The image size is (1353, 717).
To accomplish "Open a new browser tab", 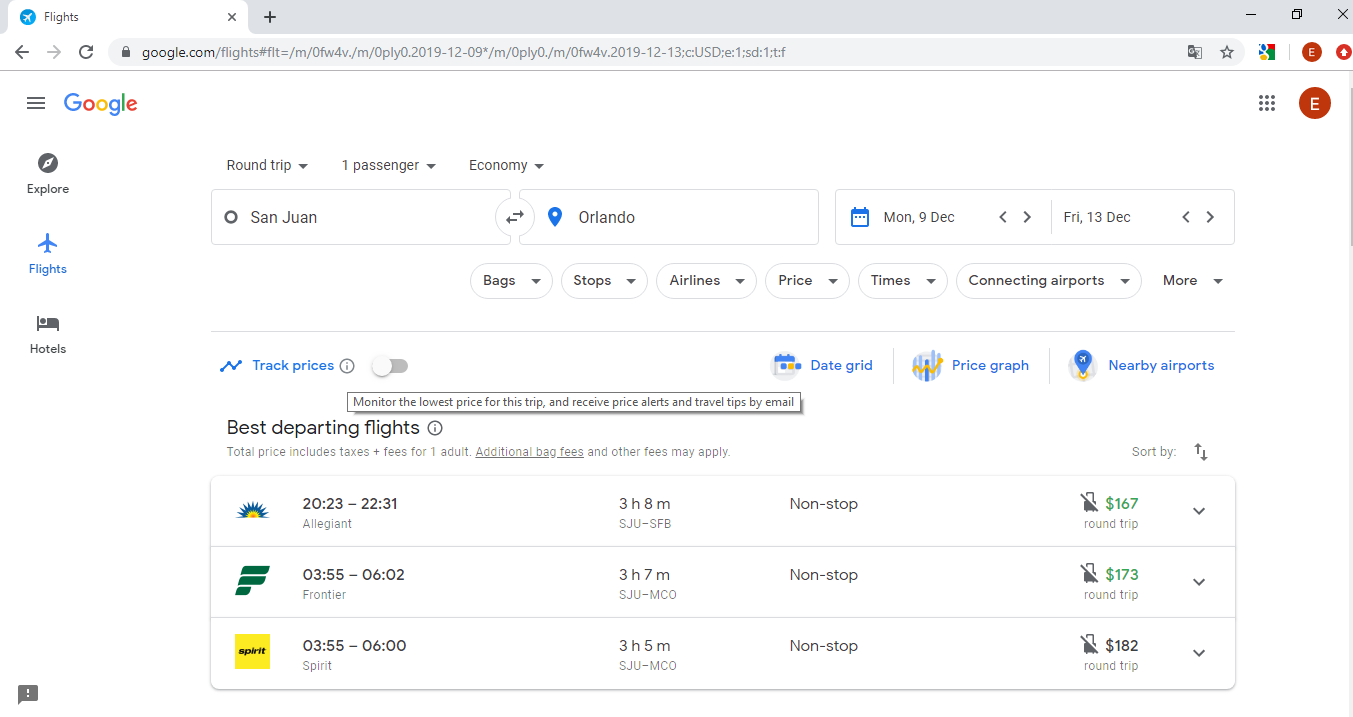I will 270,17.
